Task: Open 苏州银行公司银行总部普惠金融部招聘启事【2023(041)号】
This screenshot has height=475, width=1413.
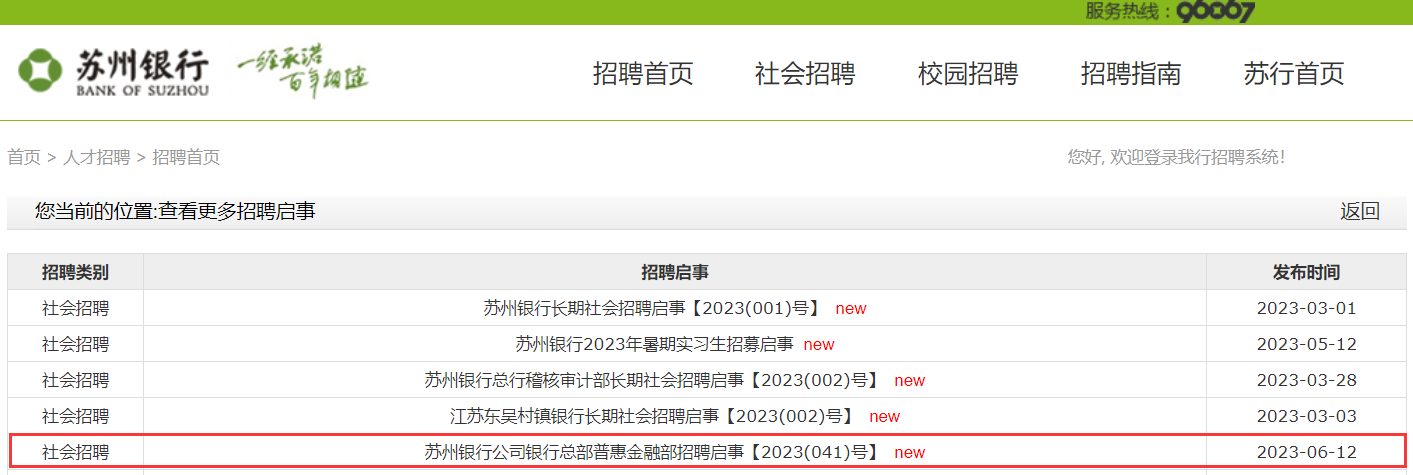Action: point(652,452)
